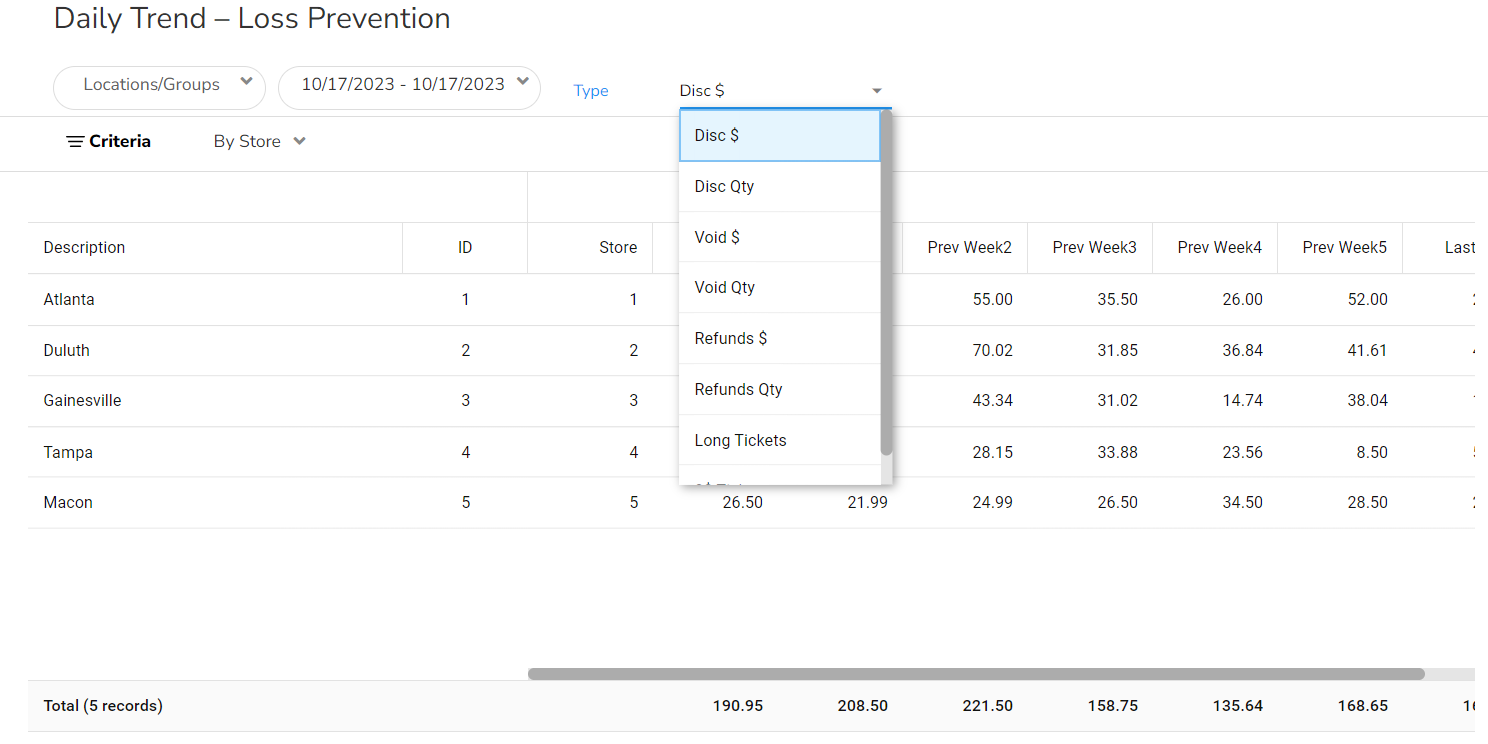
Task: Click the horizontal table scrollbar
Action: pyautogui.click(x=975, y=674)
